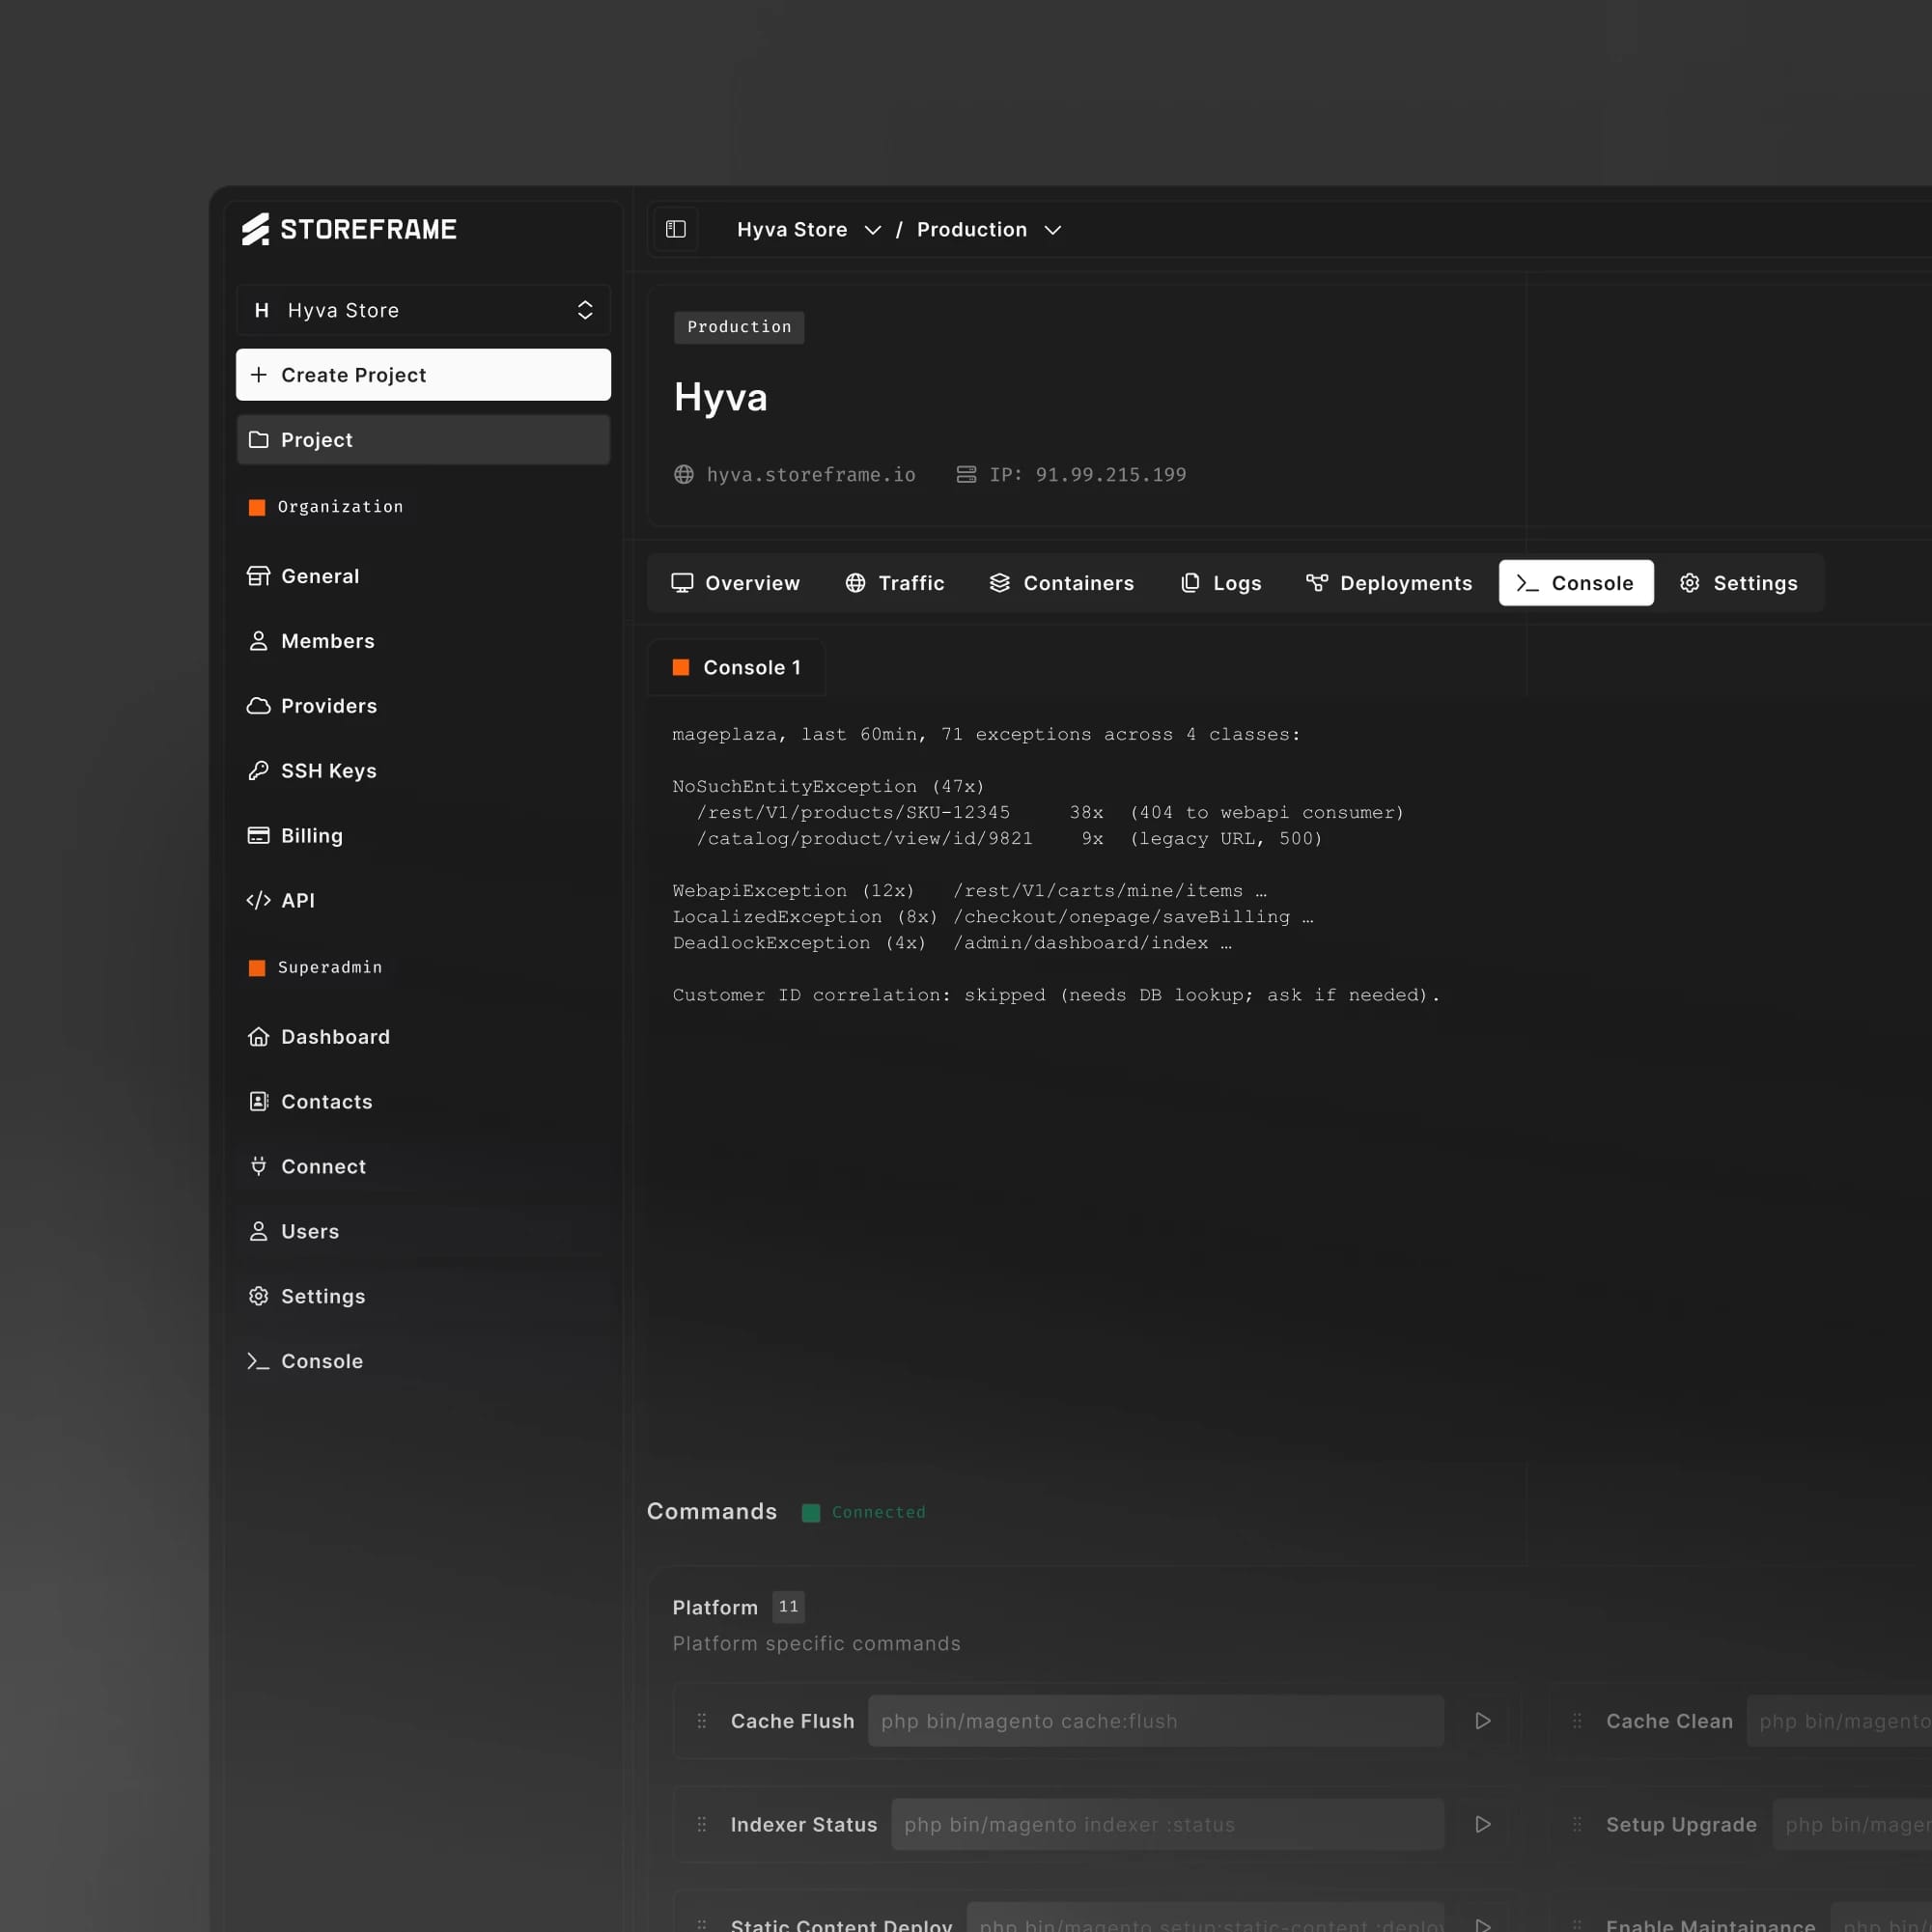Click the Storeframe logo
1932x1932 pixels.
[x=349, y=229]
